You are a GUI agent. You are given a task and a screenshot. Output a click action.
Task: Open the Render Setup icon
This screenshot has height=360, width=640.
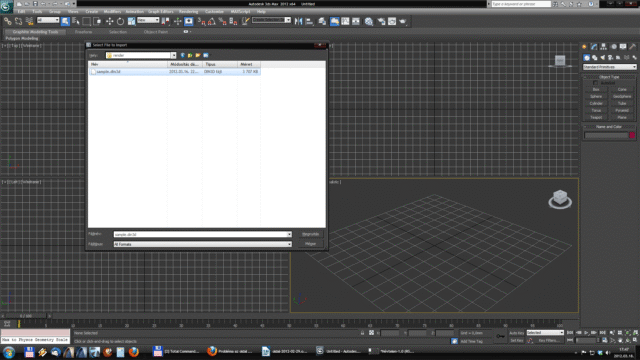tap(381, 21)
